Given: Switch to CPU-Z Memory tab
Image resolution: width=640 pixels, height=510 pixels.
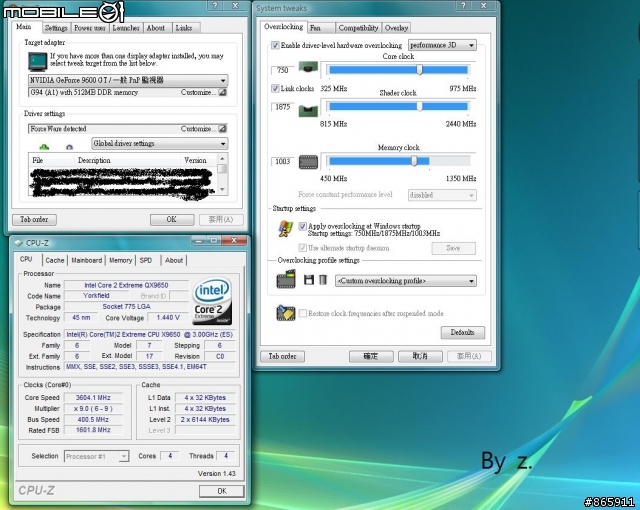Looking at the screenshot, I should 120,260.
